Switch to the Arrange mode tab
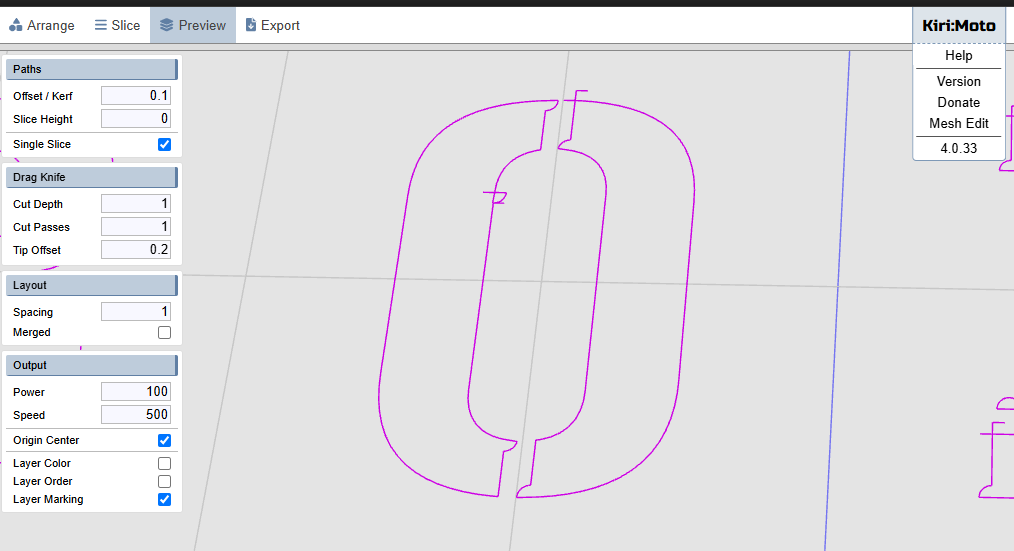 click(42, 25)
